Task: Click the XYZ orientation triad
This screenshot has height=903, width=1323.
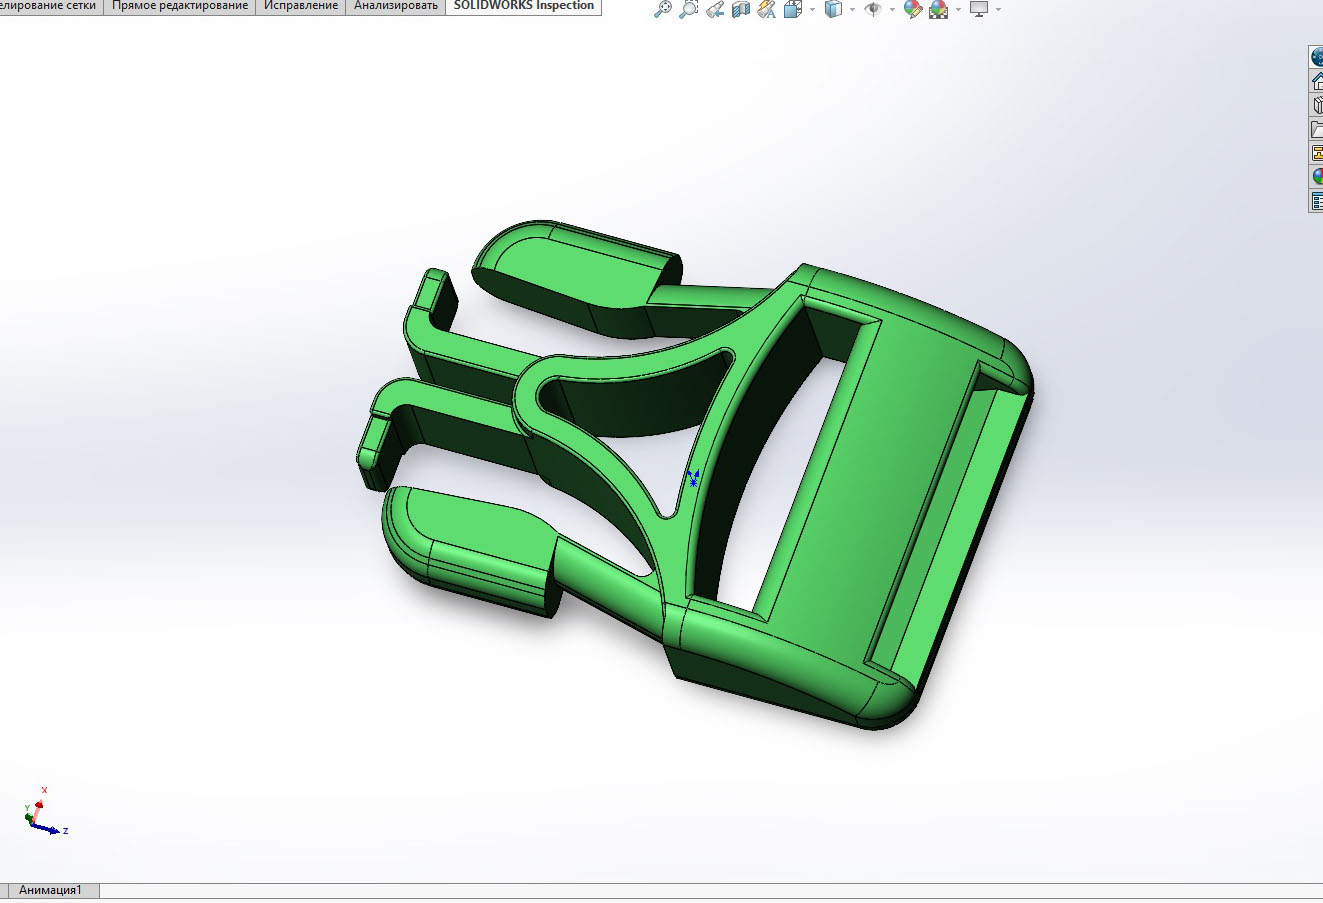Action: (x=44, y=811)
